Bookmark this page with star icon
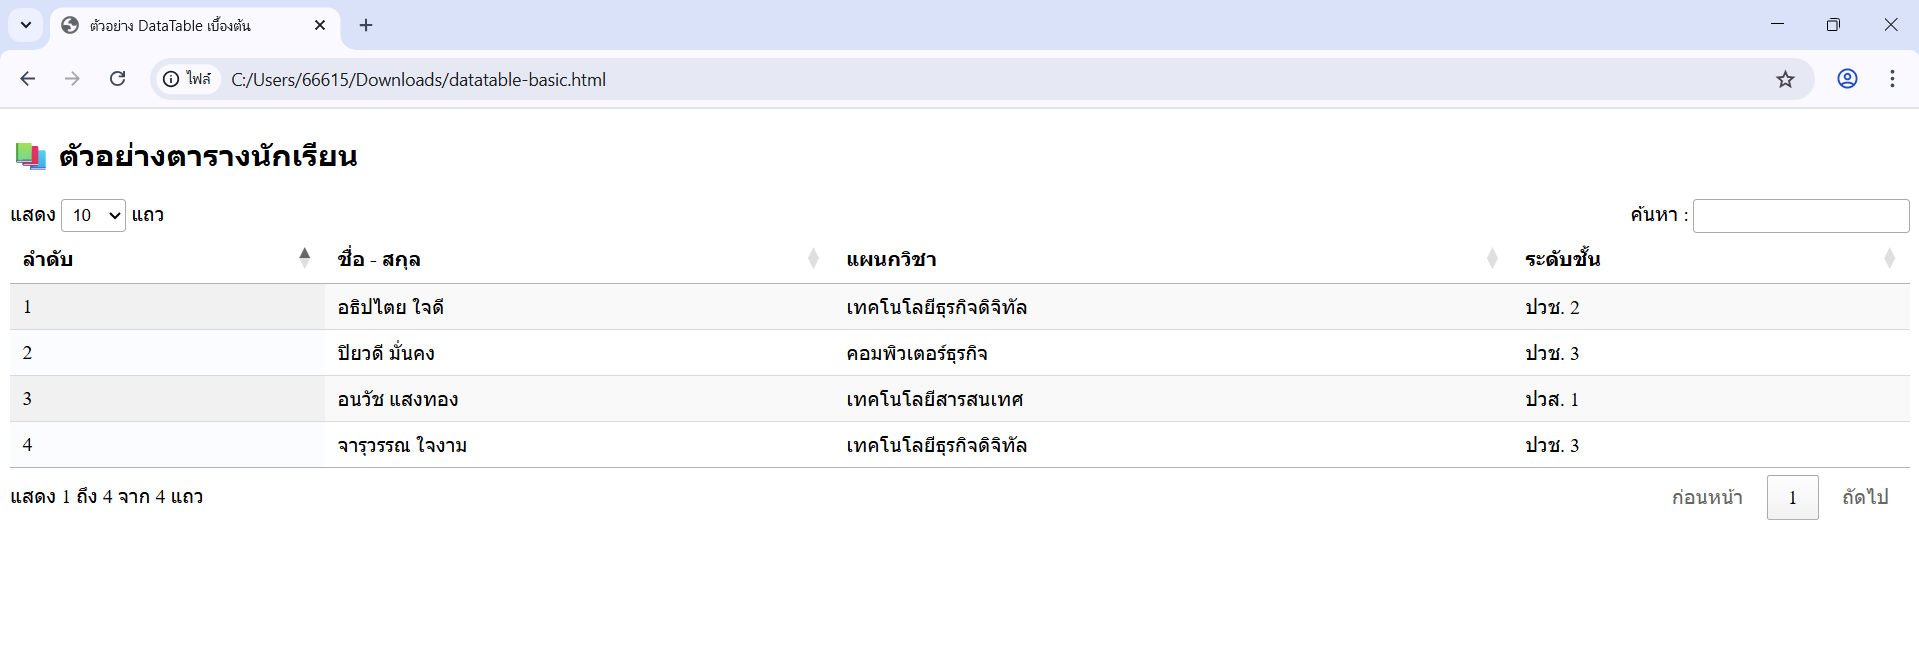 click(1785, 79)
